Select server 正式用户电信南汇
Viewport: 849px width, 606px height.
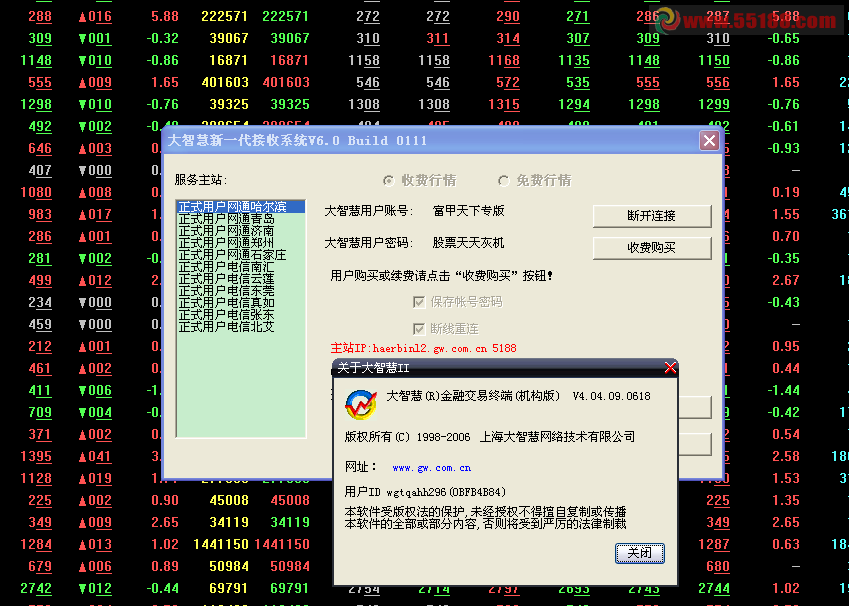[x=241, y=266]
